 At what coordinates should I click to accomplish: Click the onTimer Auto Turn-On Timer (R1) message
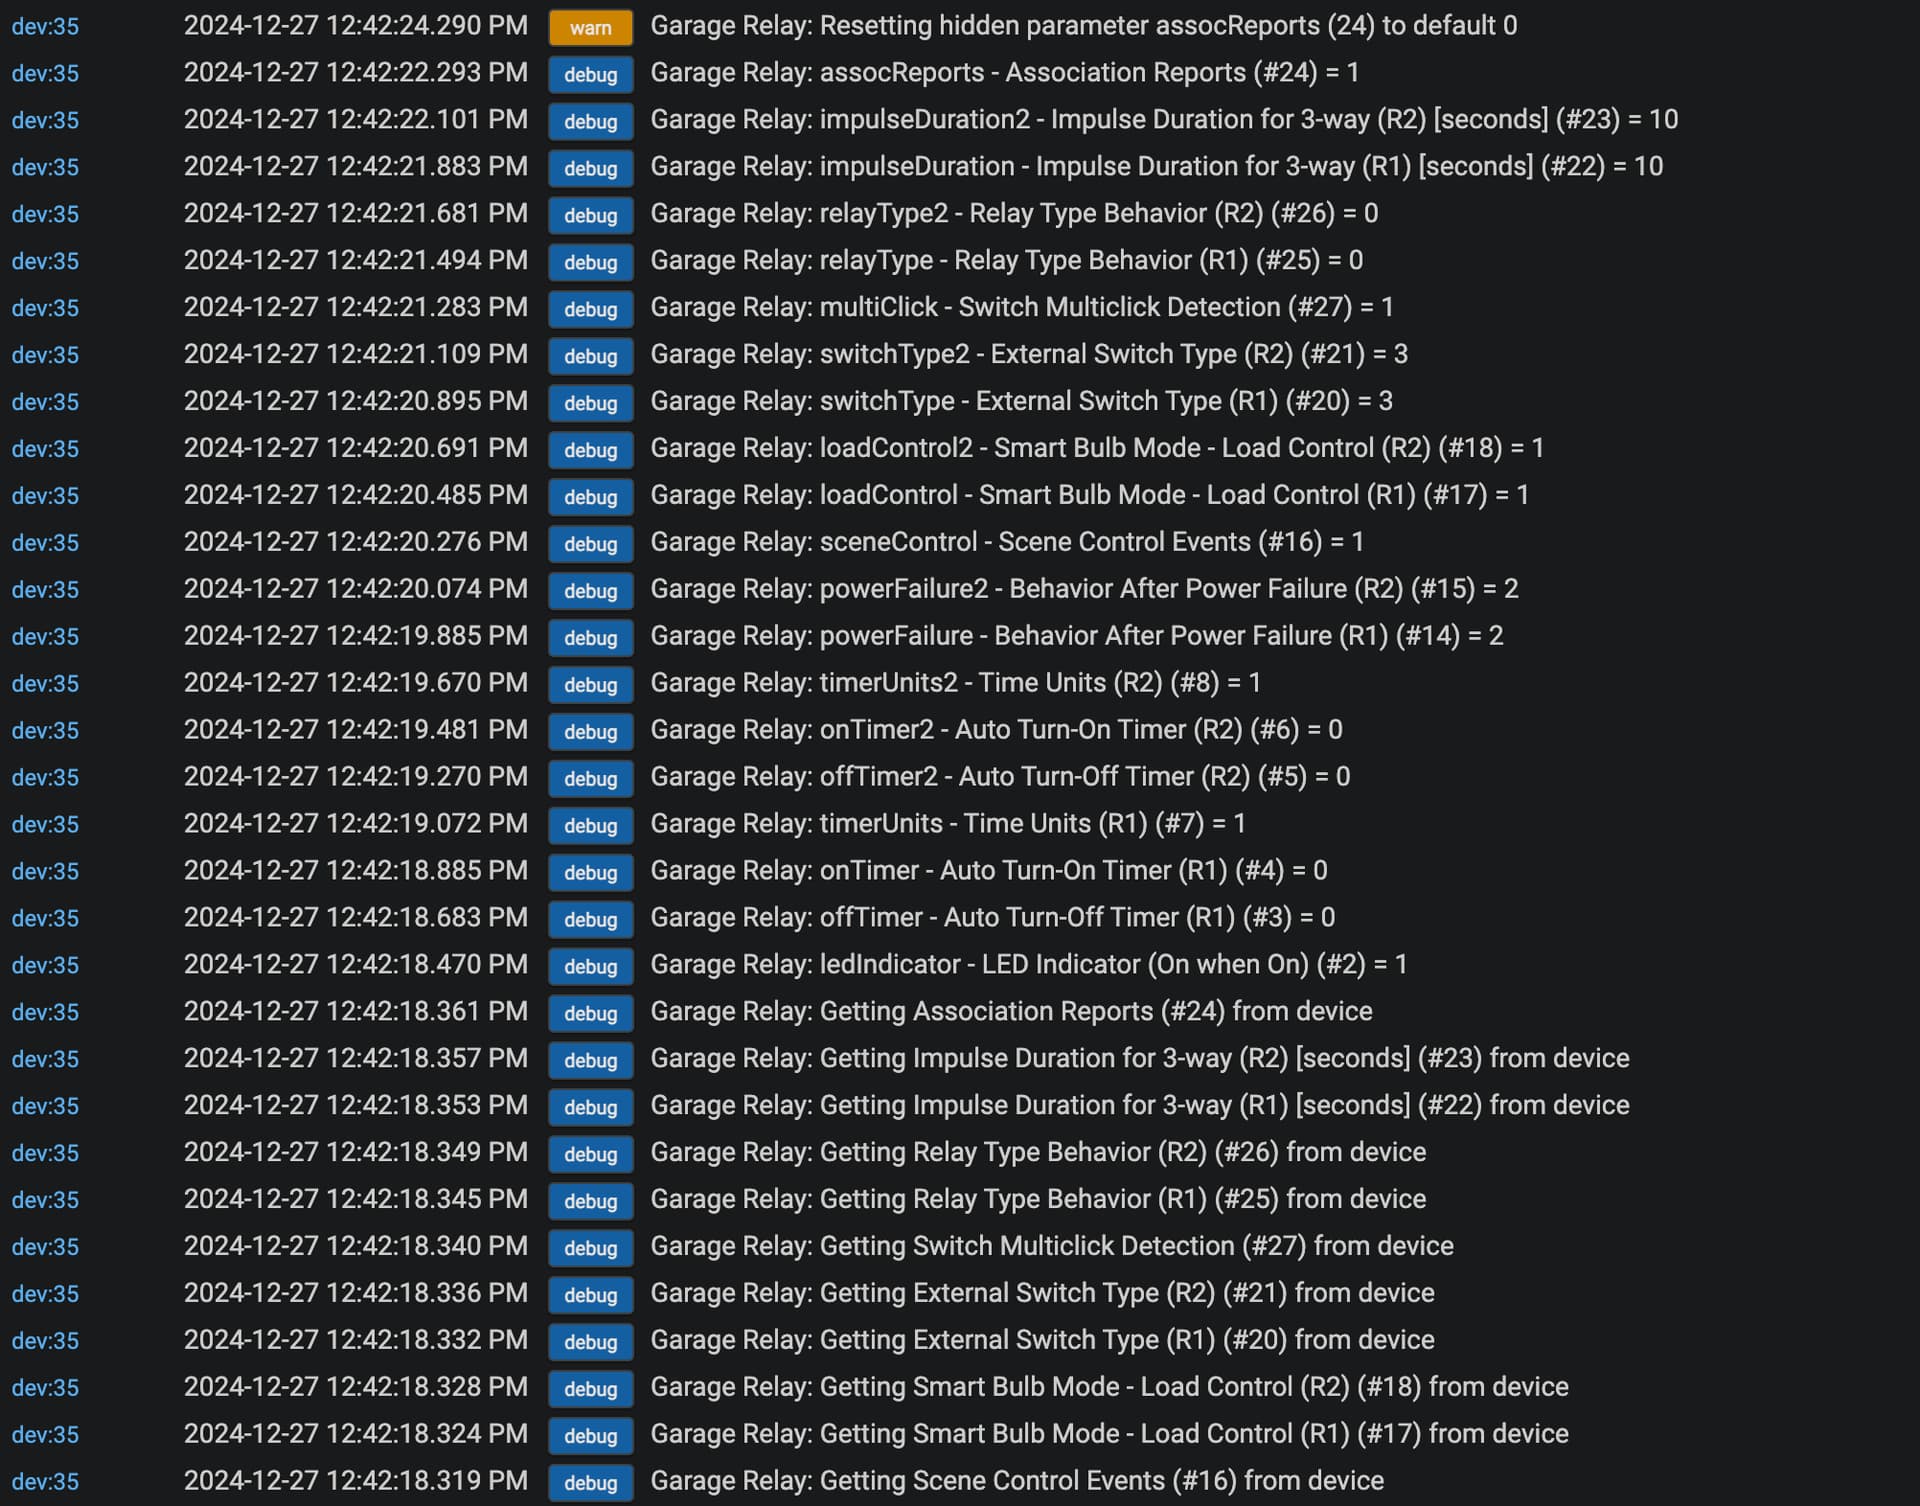tap(988, 871)
